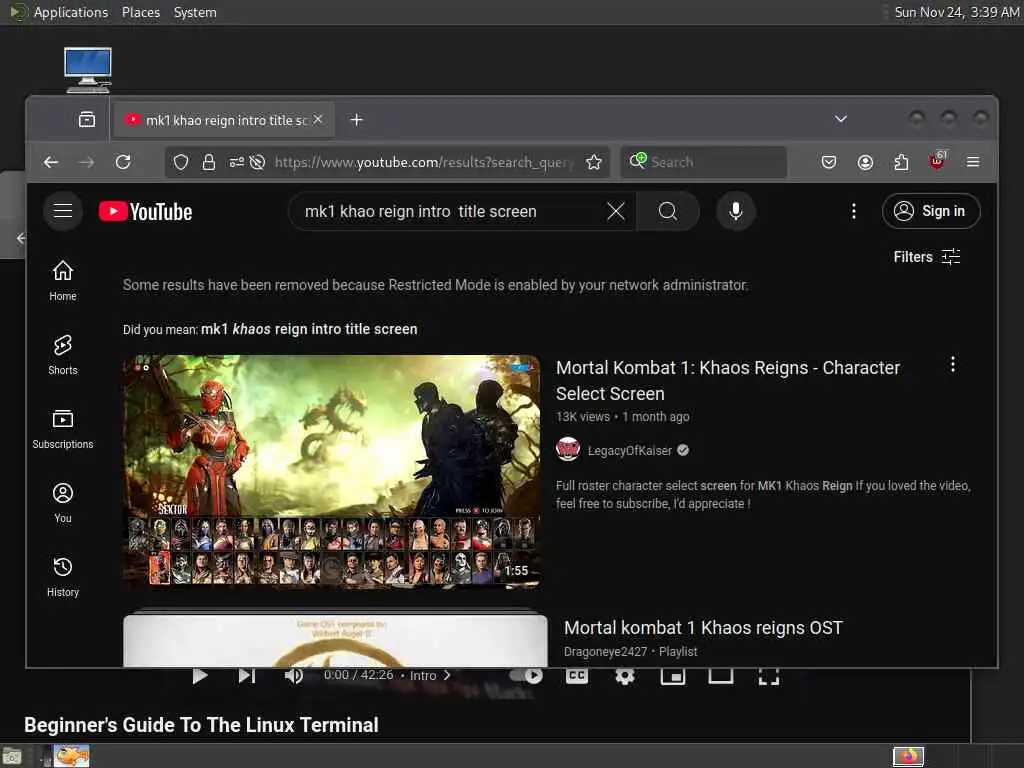Open YouTube settings three-dot menu
Screen dimensions: 1024x768
click(x=854, y=211)
